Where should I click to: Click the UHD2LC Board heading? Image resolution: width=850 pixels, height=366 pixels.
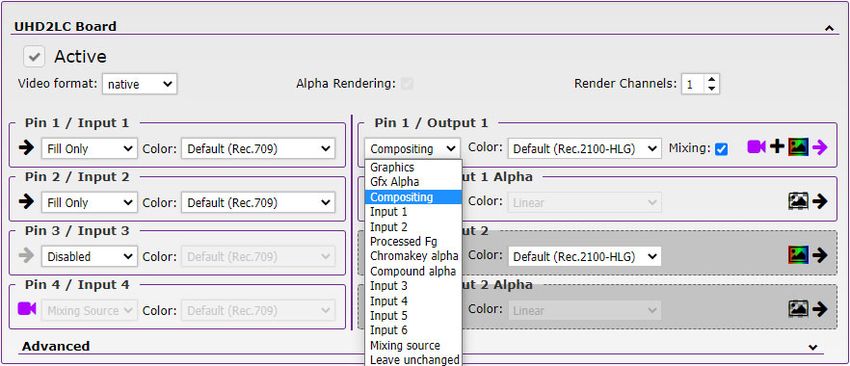coord(65,26)
